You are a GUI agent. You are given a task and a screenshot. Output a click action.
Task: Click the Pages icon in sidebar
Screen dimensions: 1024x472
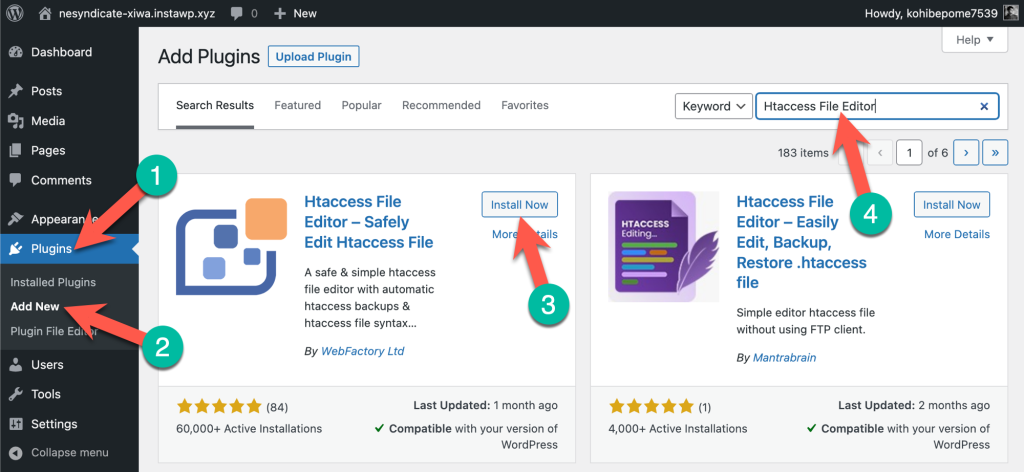coord(16,151)
